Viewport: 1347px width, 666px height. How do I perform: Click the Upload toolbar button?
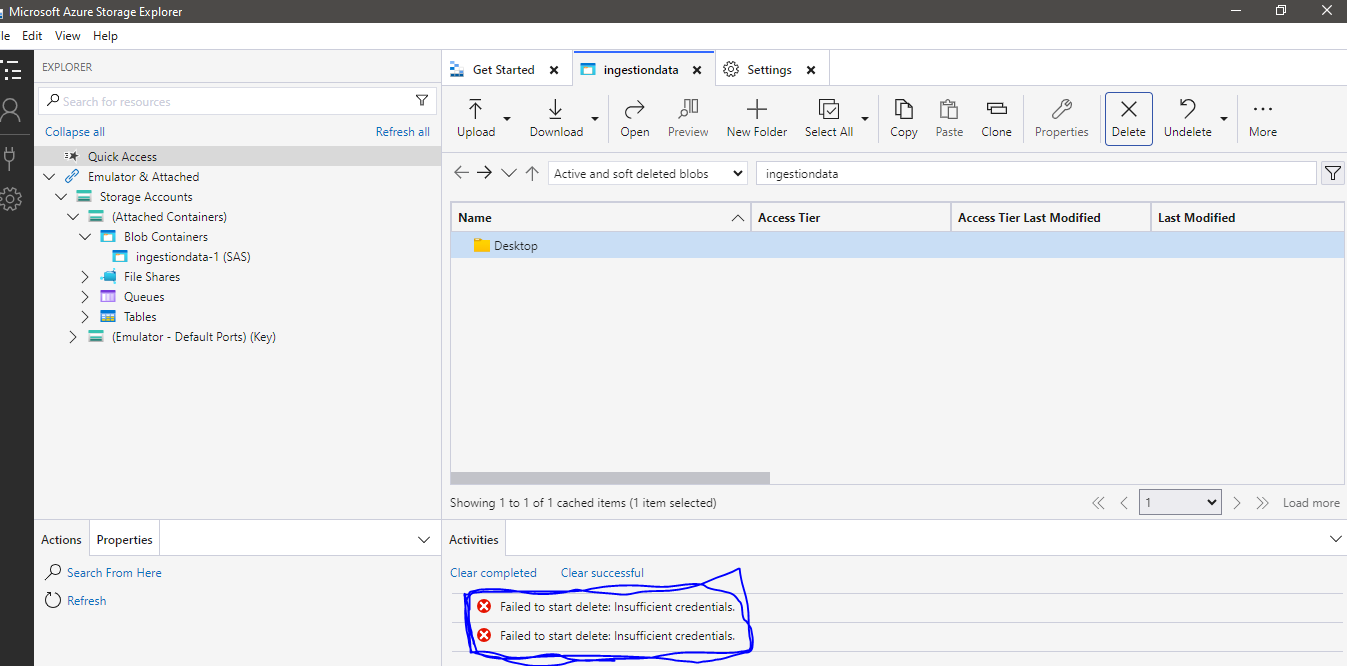476,118
